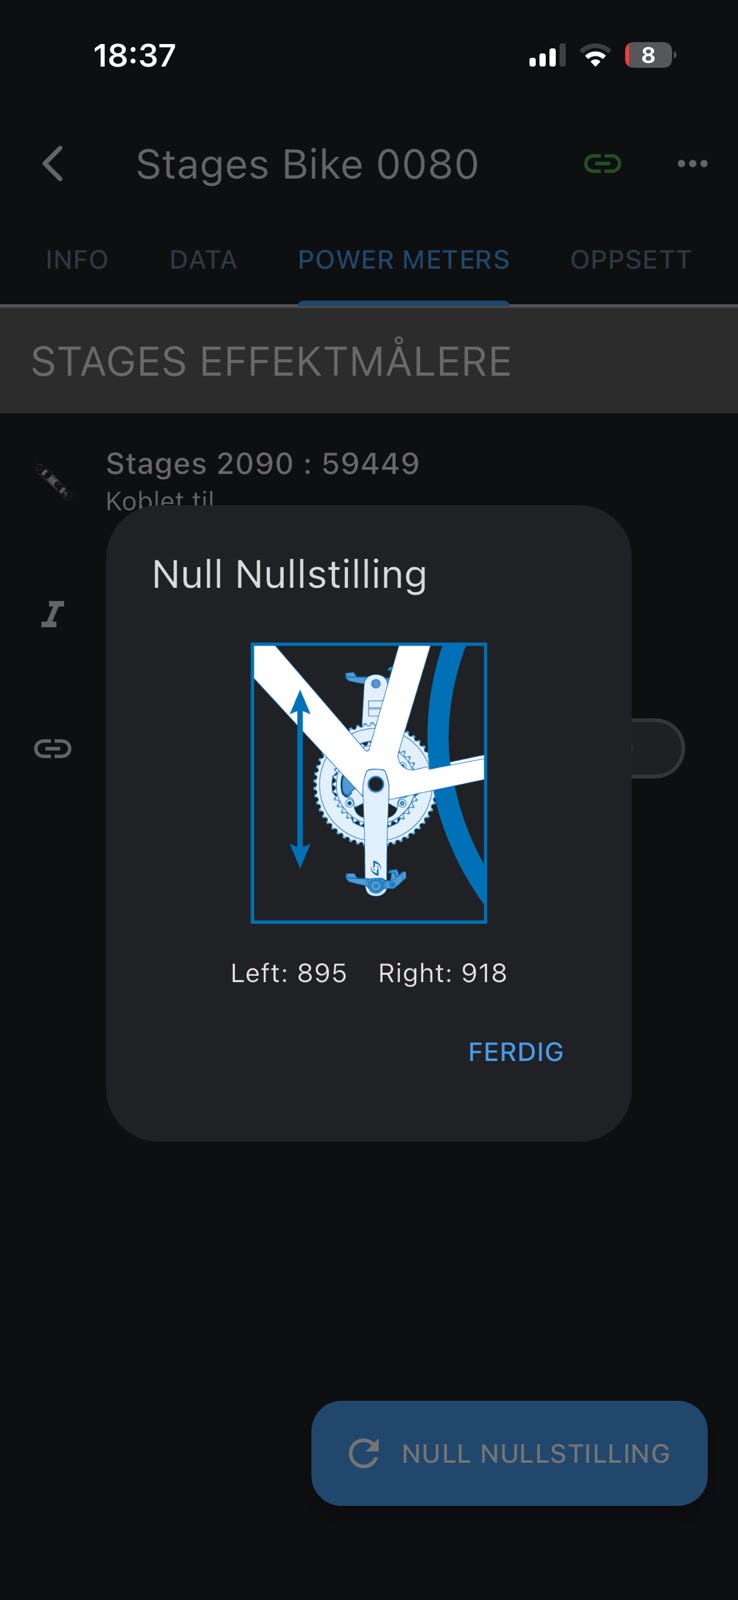
Task: Tap the NULL NULLSTILLING button
Action: click(510, 1453)
